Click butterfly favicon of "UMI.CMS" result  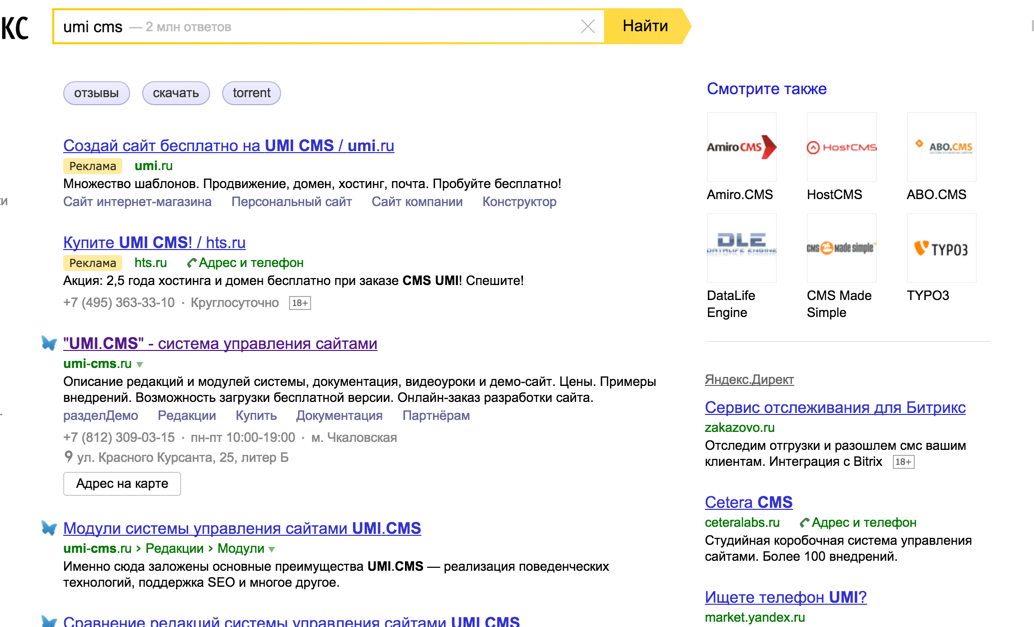49,343
